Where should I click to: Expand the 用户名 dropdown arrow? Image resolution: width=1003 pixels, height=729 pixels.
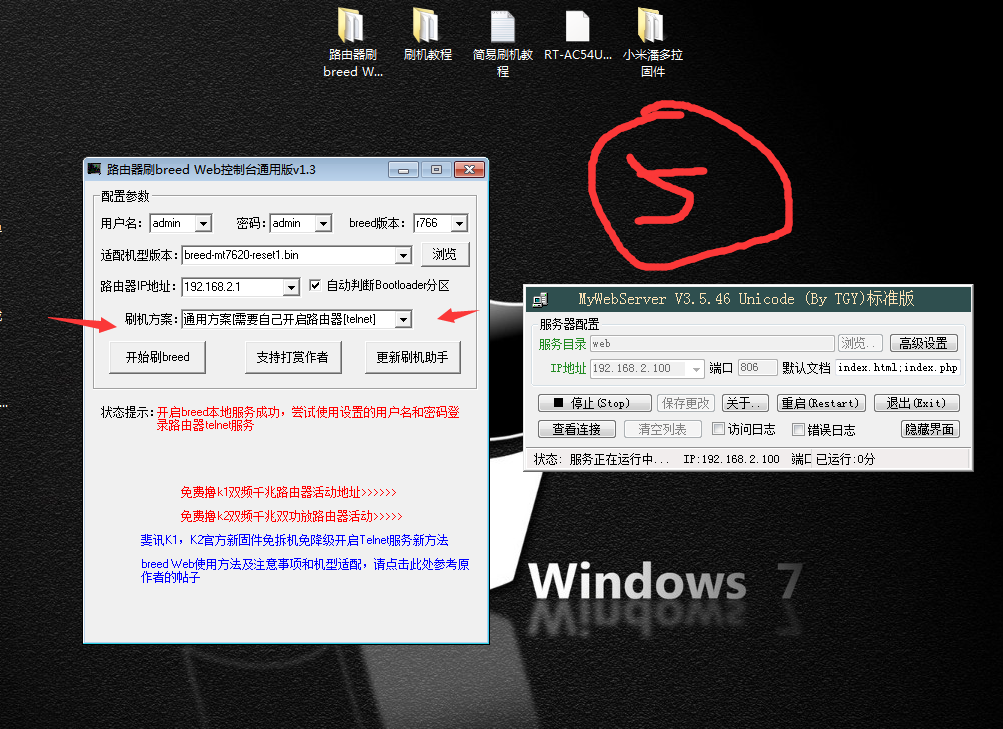pyautogui.click(x=203, y=223)
